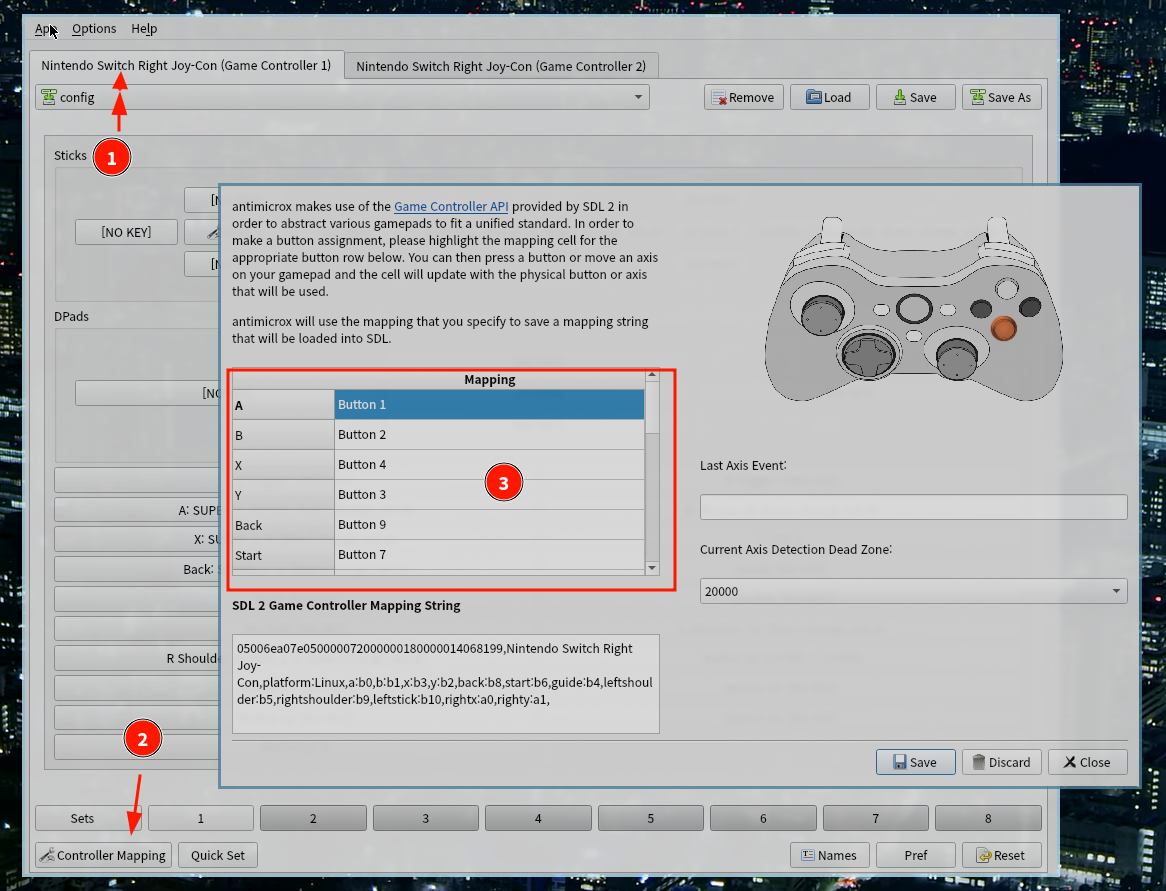Select set 3
The image size is (1166, 891).
click(425, 818)
